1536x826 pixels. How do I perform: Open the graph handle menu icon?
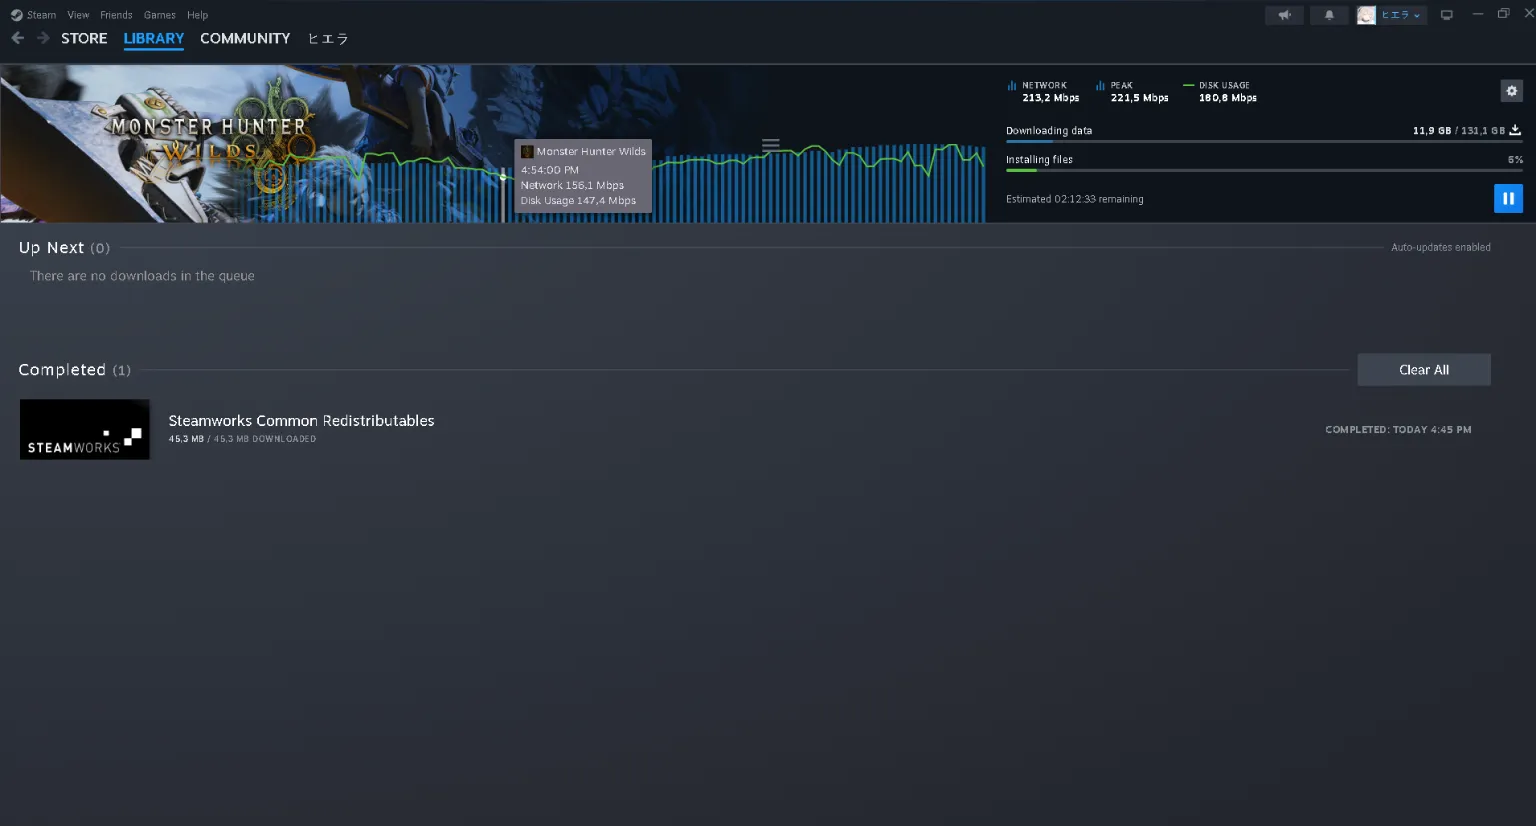[771, 145]
